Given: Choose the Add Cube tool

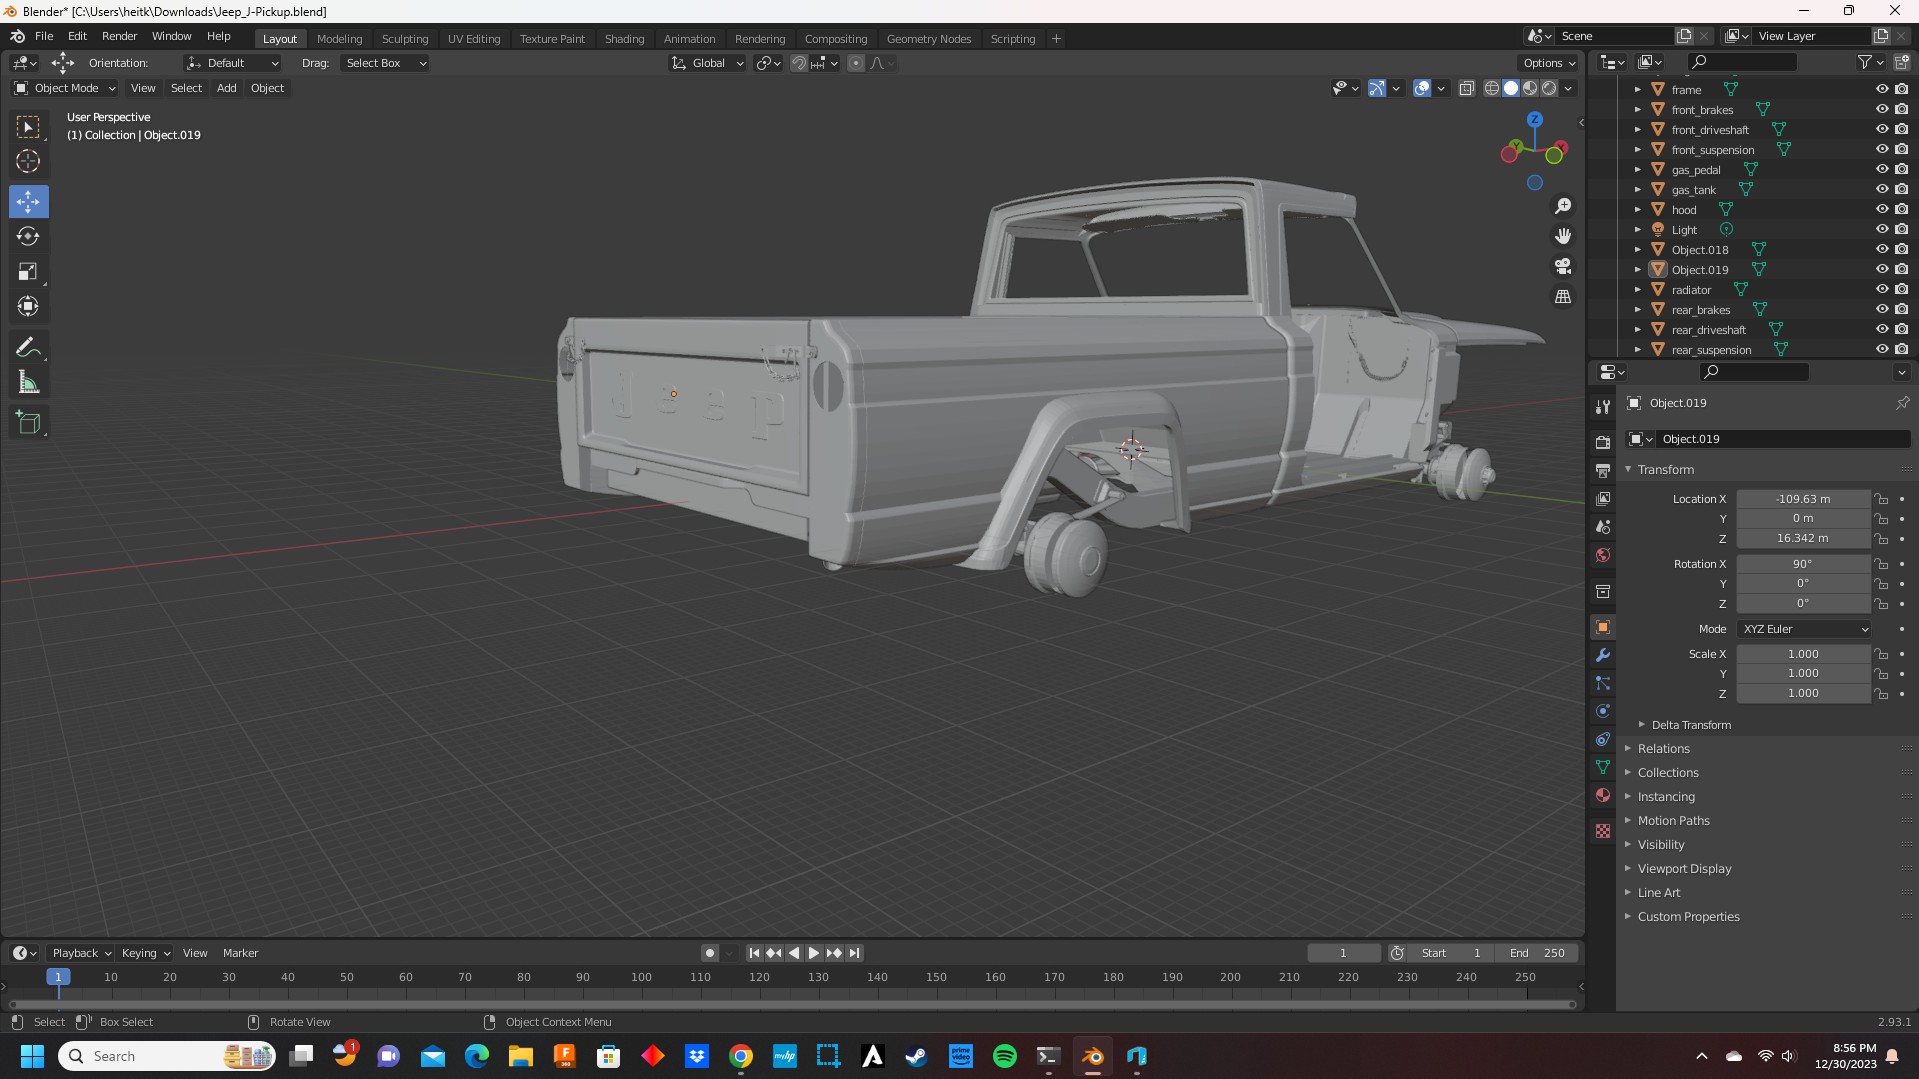Looking at the screenshot, I should [28, 423].
